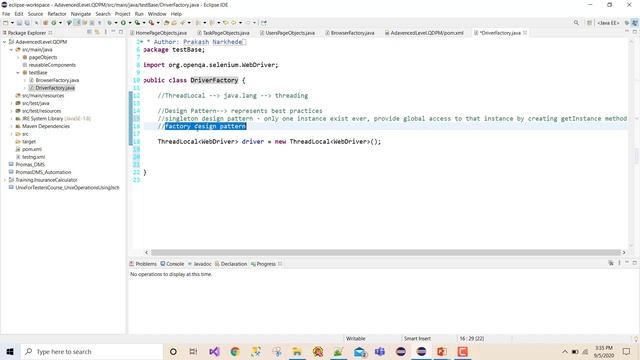Click the editor horizontal scrollbar

click(x=386, y=253)
